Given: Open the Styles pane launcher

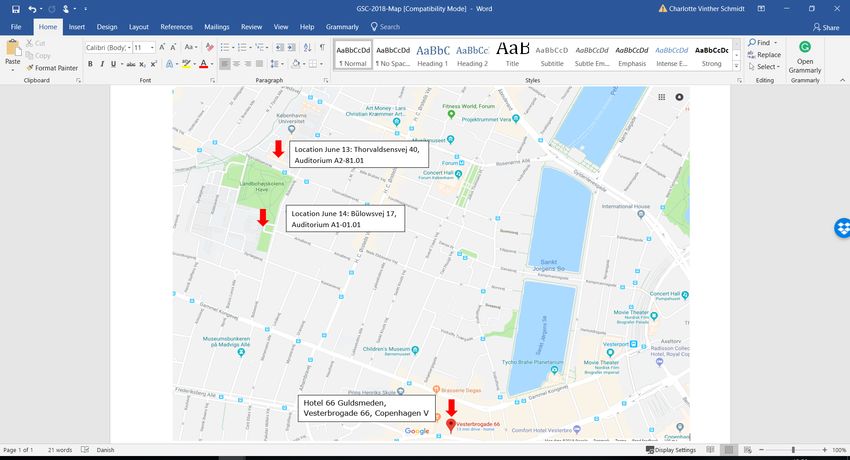Looking at the screenshot, I should [739, 80].
